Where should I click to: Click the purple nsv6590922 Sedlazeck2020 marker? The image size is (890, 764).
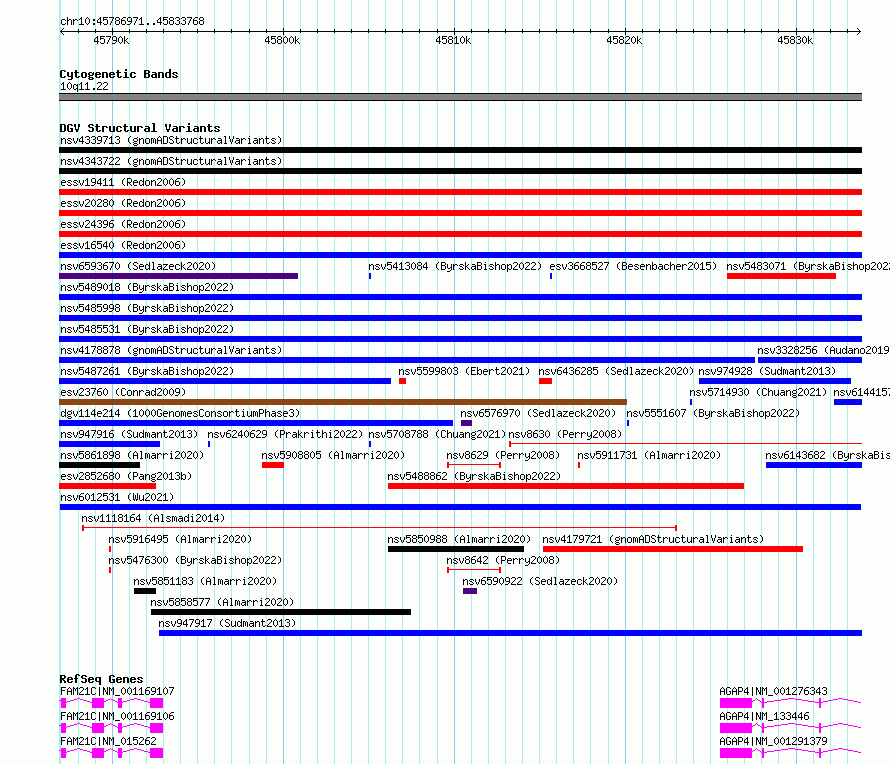[x=470, y=591]
